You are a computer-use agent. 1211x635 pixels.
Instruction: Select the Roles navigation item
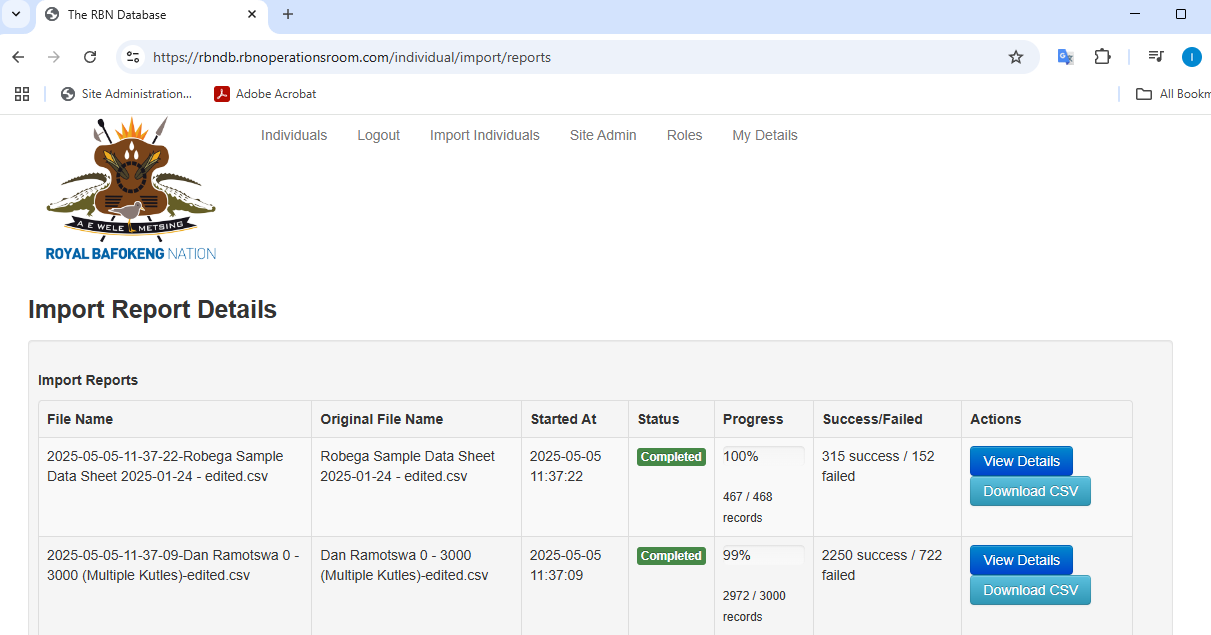[x=684, y=135]
